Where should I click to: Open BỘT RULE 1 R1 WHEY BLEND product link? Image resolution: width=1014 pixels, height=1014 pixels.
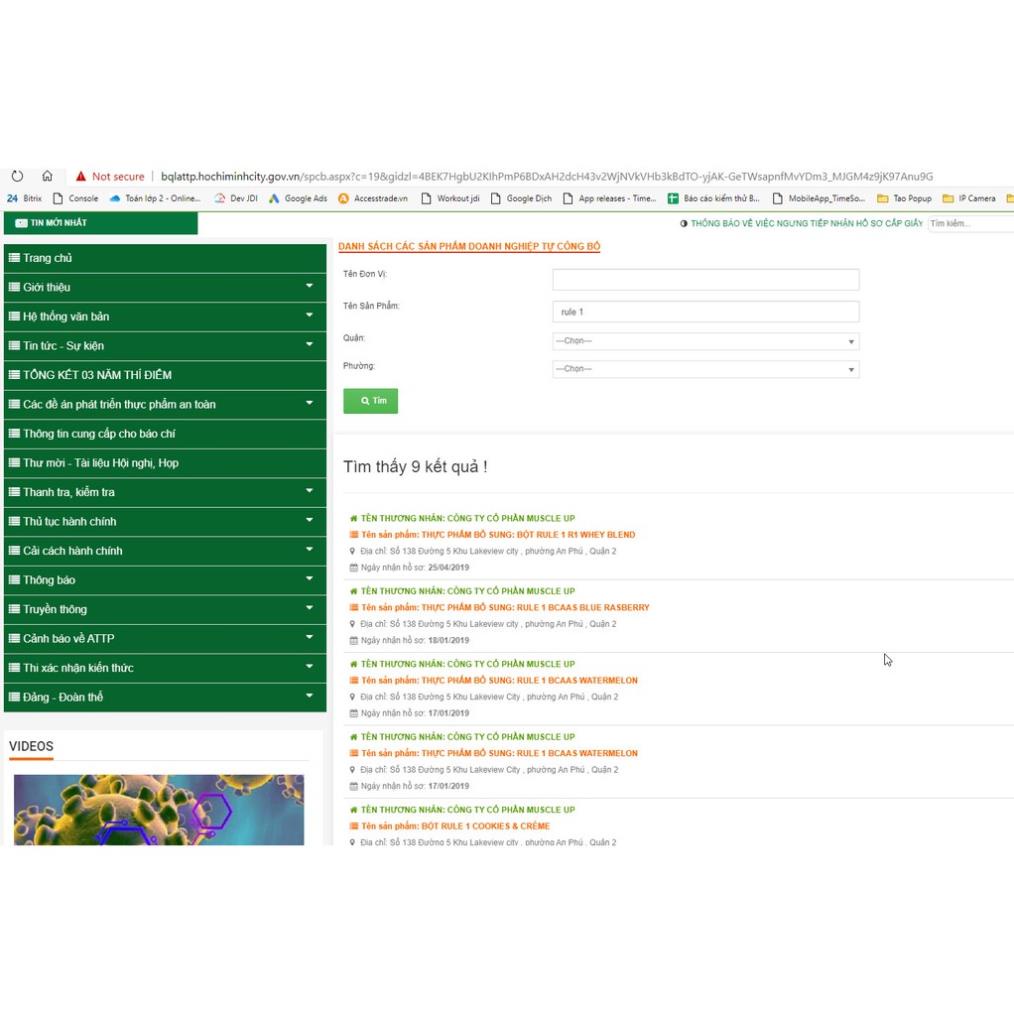click(498, 535)
